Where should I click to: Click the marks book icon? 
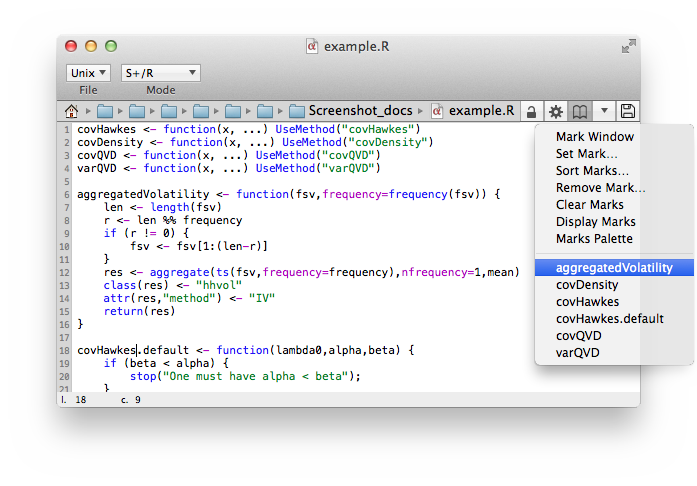pos(580,111)
